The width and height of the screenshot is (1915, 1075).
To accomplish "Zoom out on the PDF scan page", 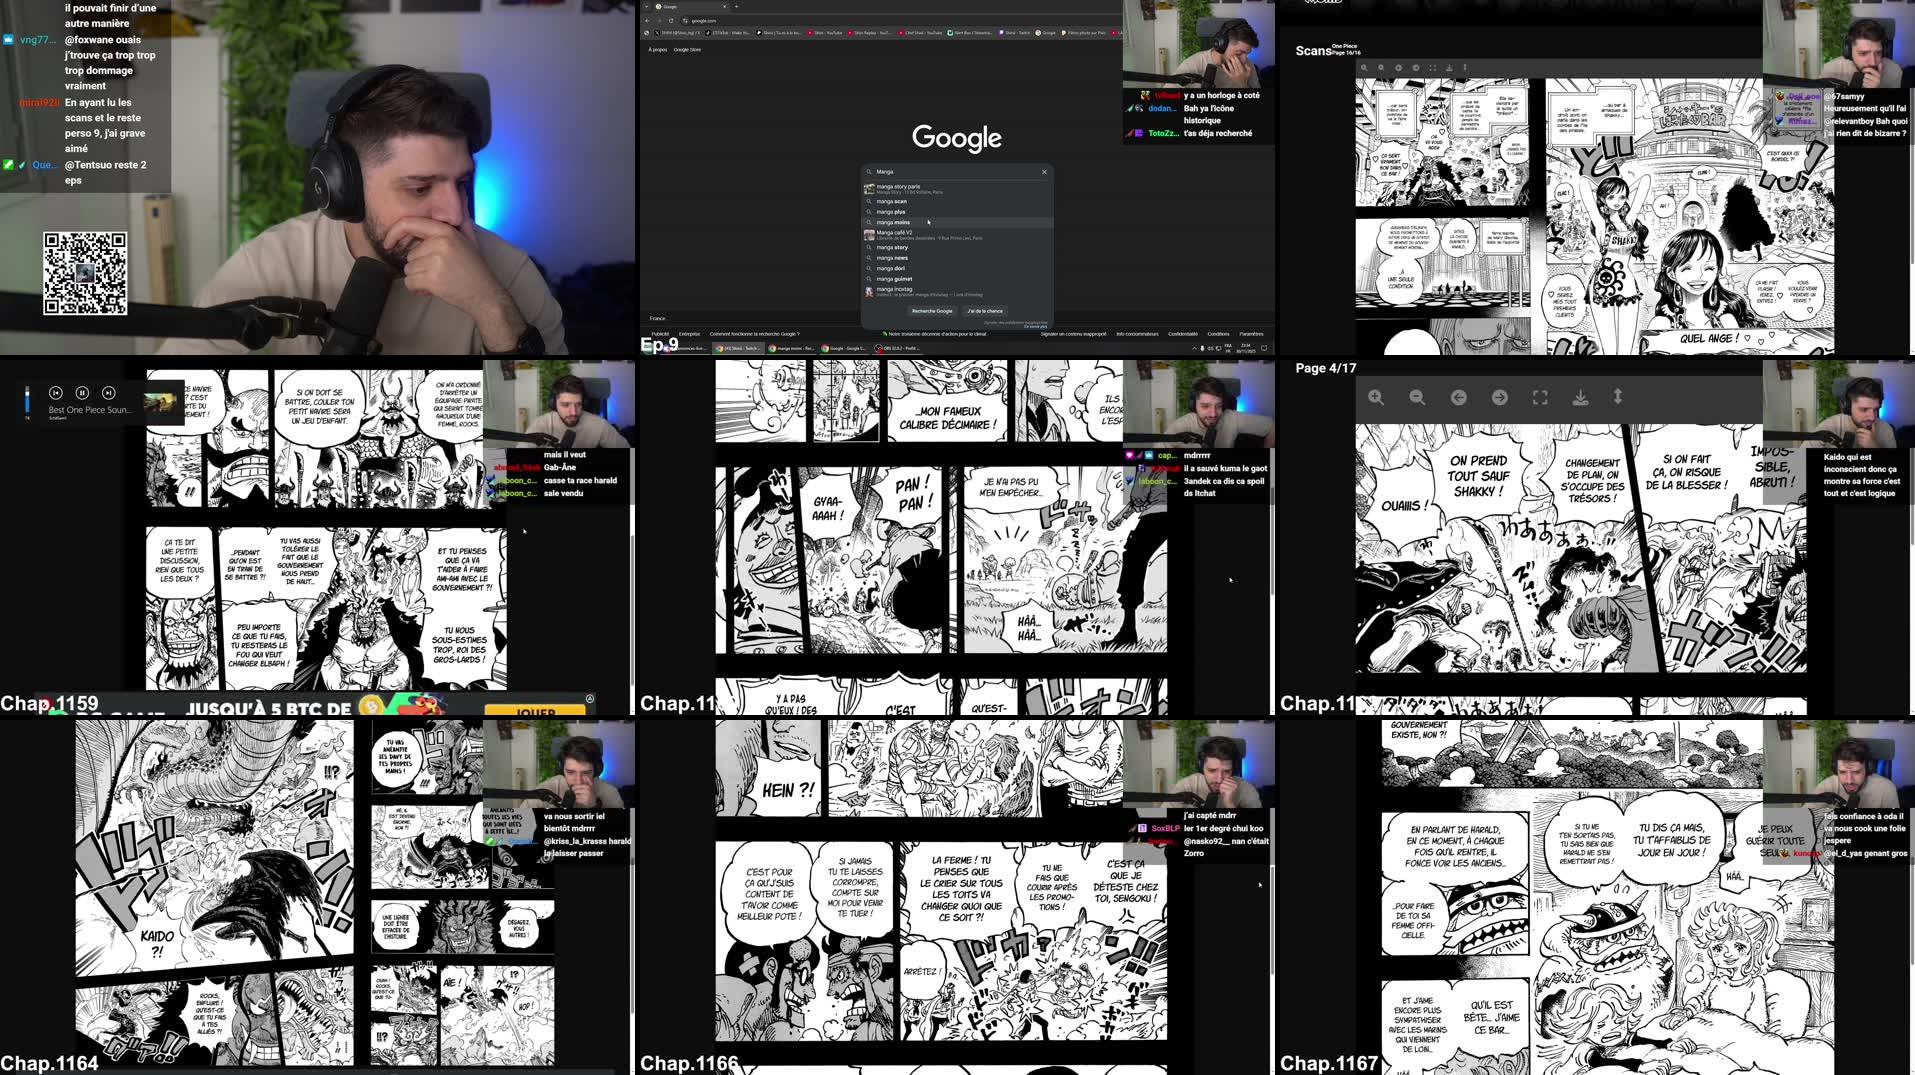I will pos(1417,398).
